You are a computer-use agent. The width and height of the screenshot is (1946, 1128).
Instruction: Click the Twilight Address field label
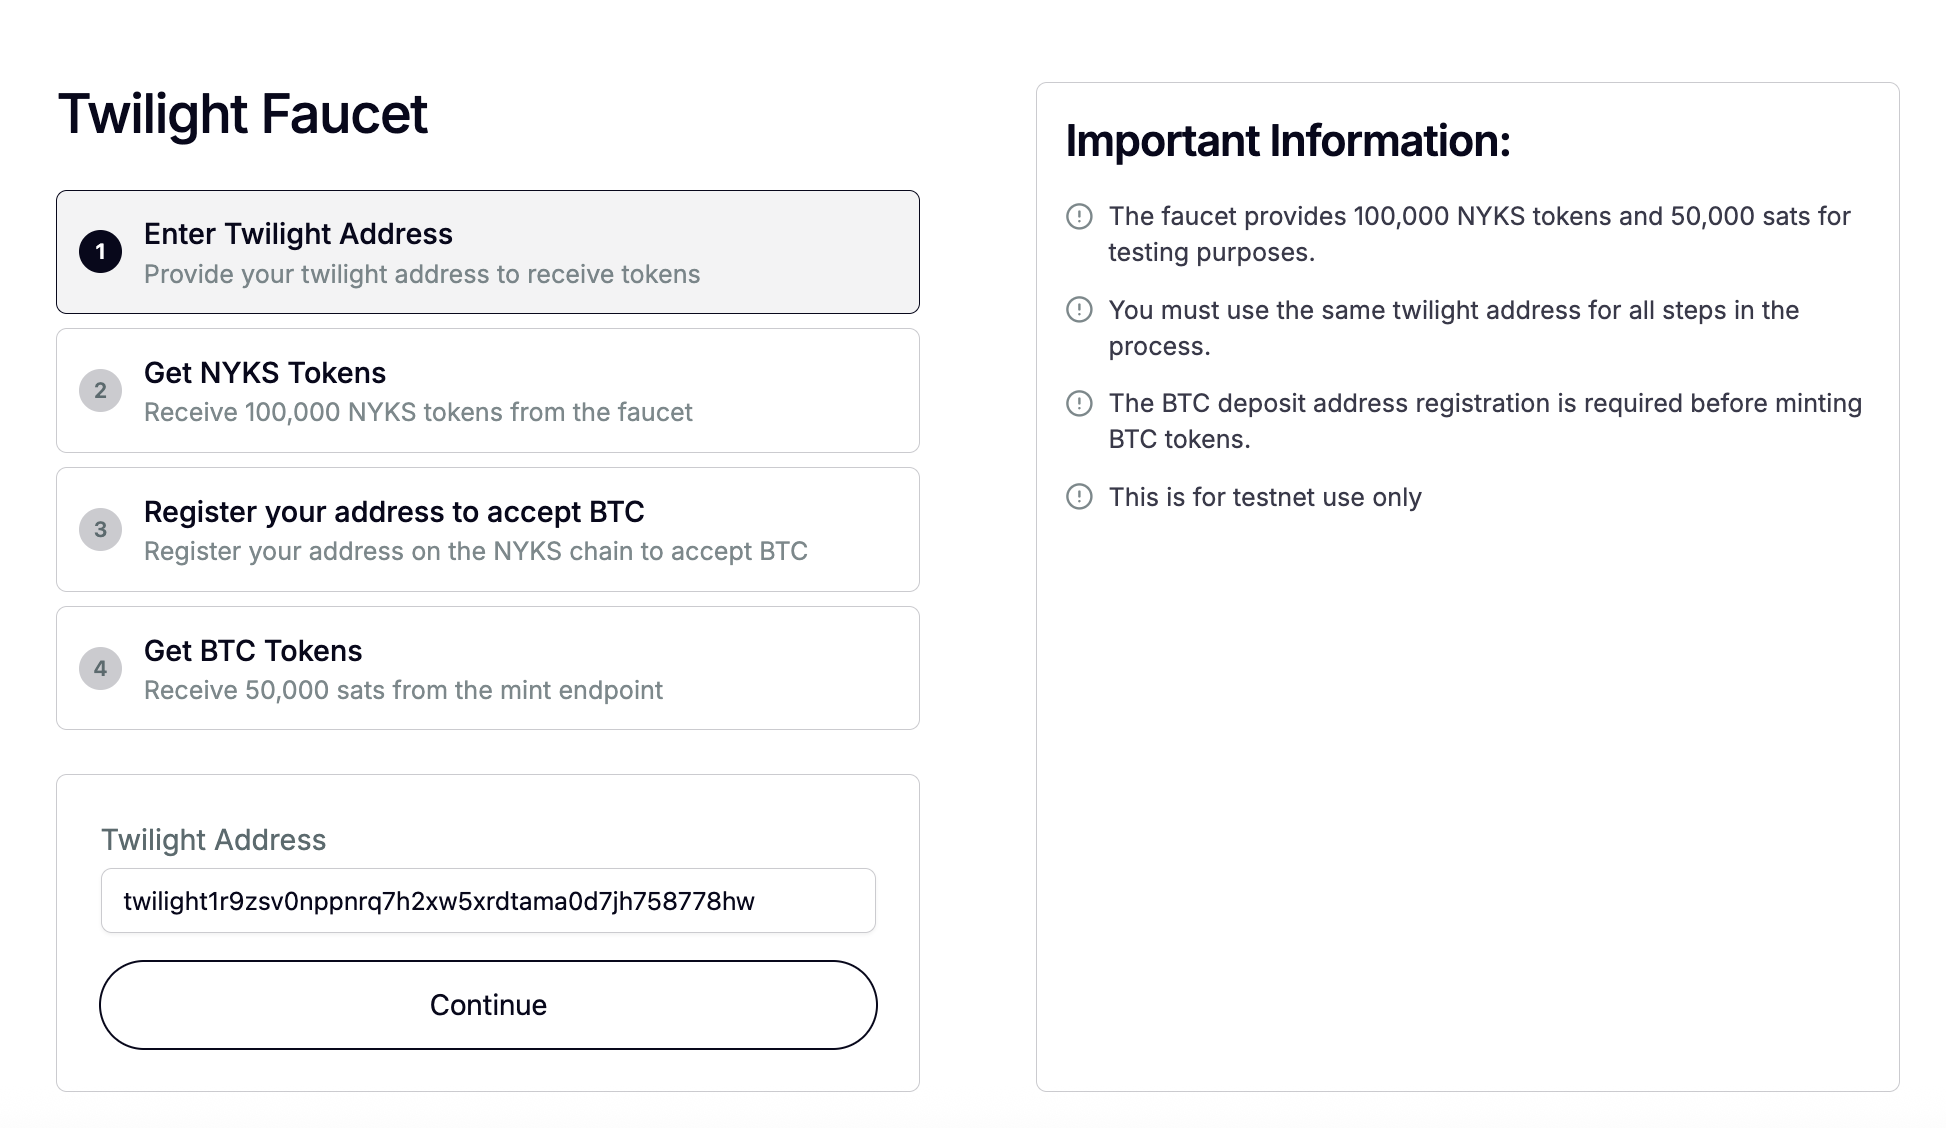pyautogui.click(x=213, y=840)
